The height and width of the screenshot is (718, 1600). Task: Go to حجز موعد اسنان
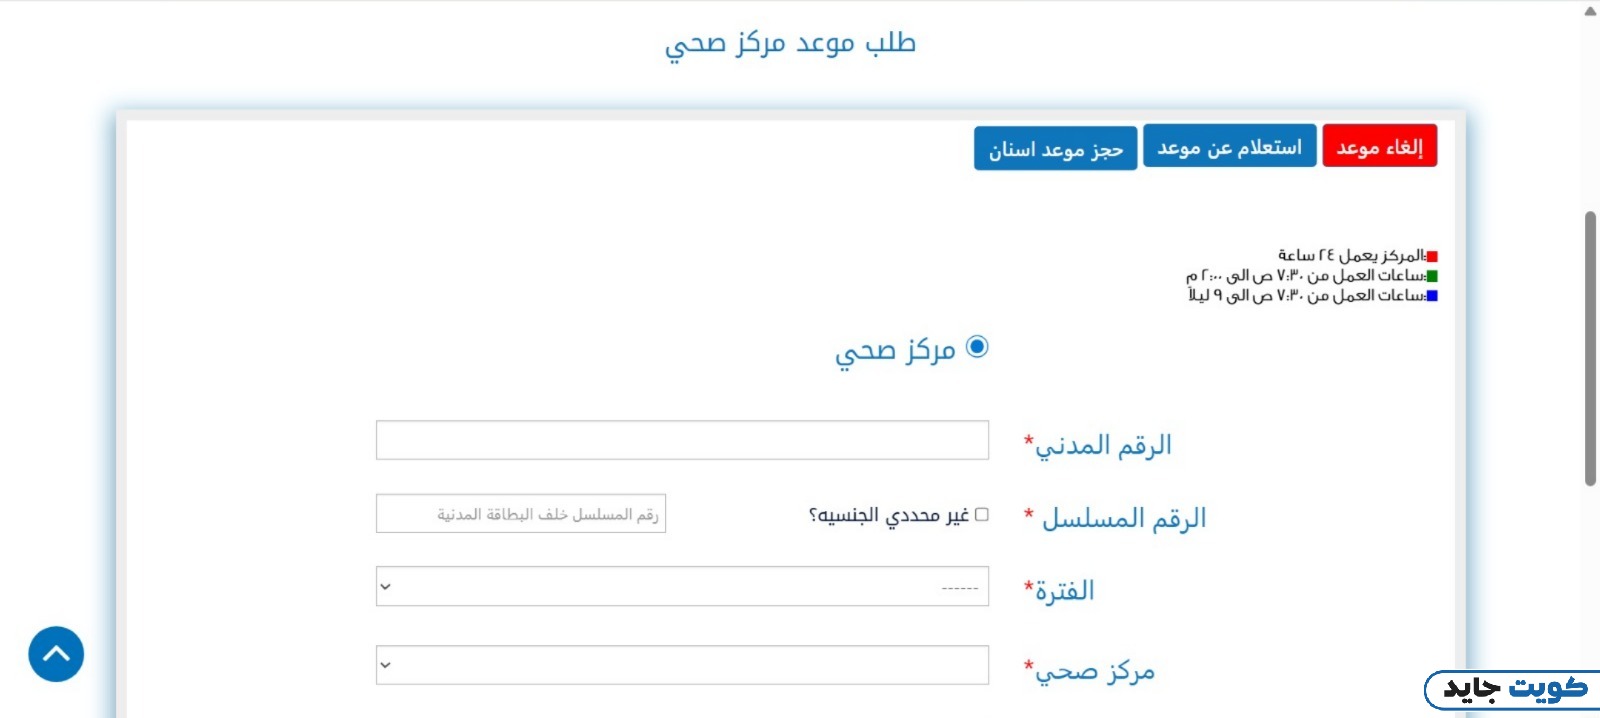(1055, 149)
